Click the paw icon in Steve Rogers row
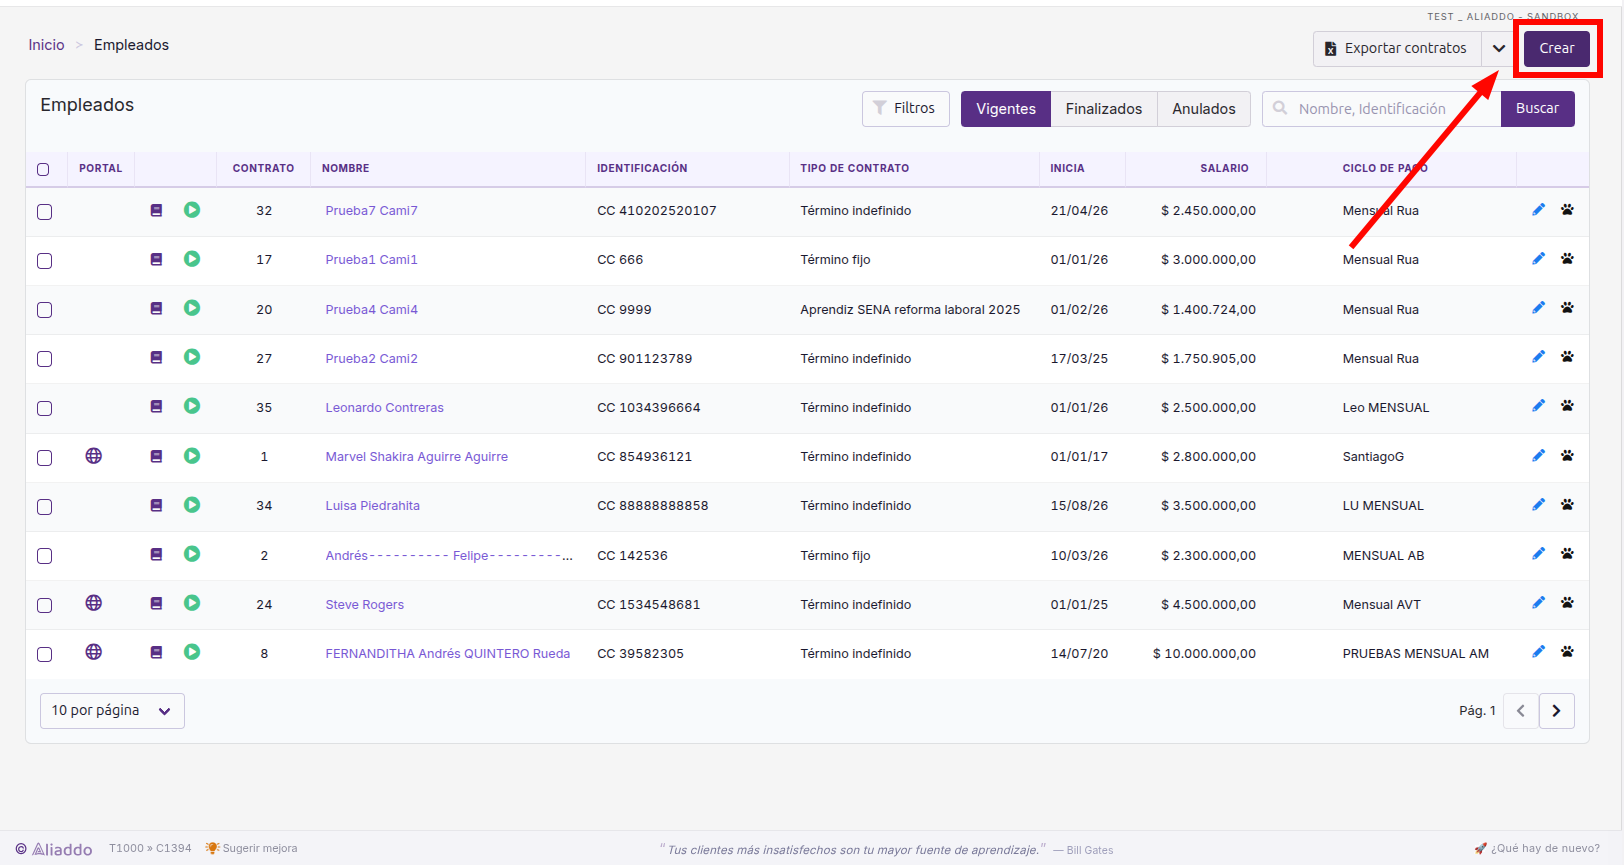 (x=1567, y=603)
